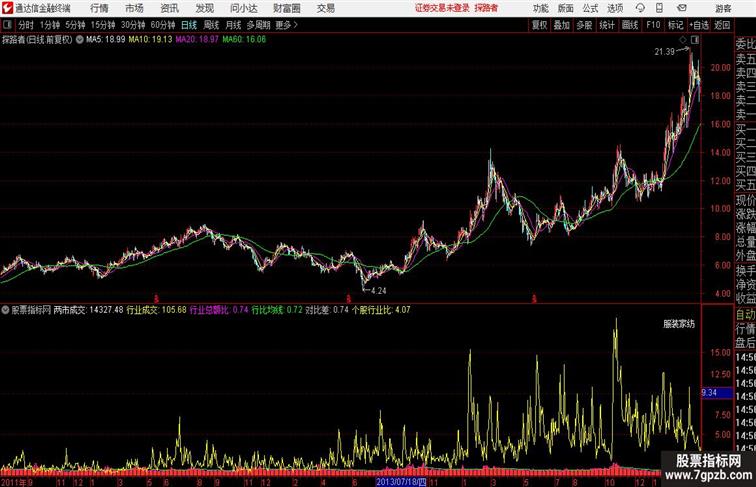The image size is (756, 487).
Task: Click the 复权 toolbar button
Action: pyautogui.click(x=539, y=25)
